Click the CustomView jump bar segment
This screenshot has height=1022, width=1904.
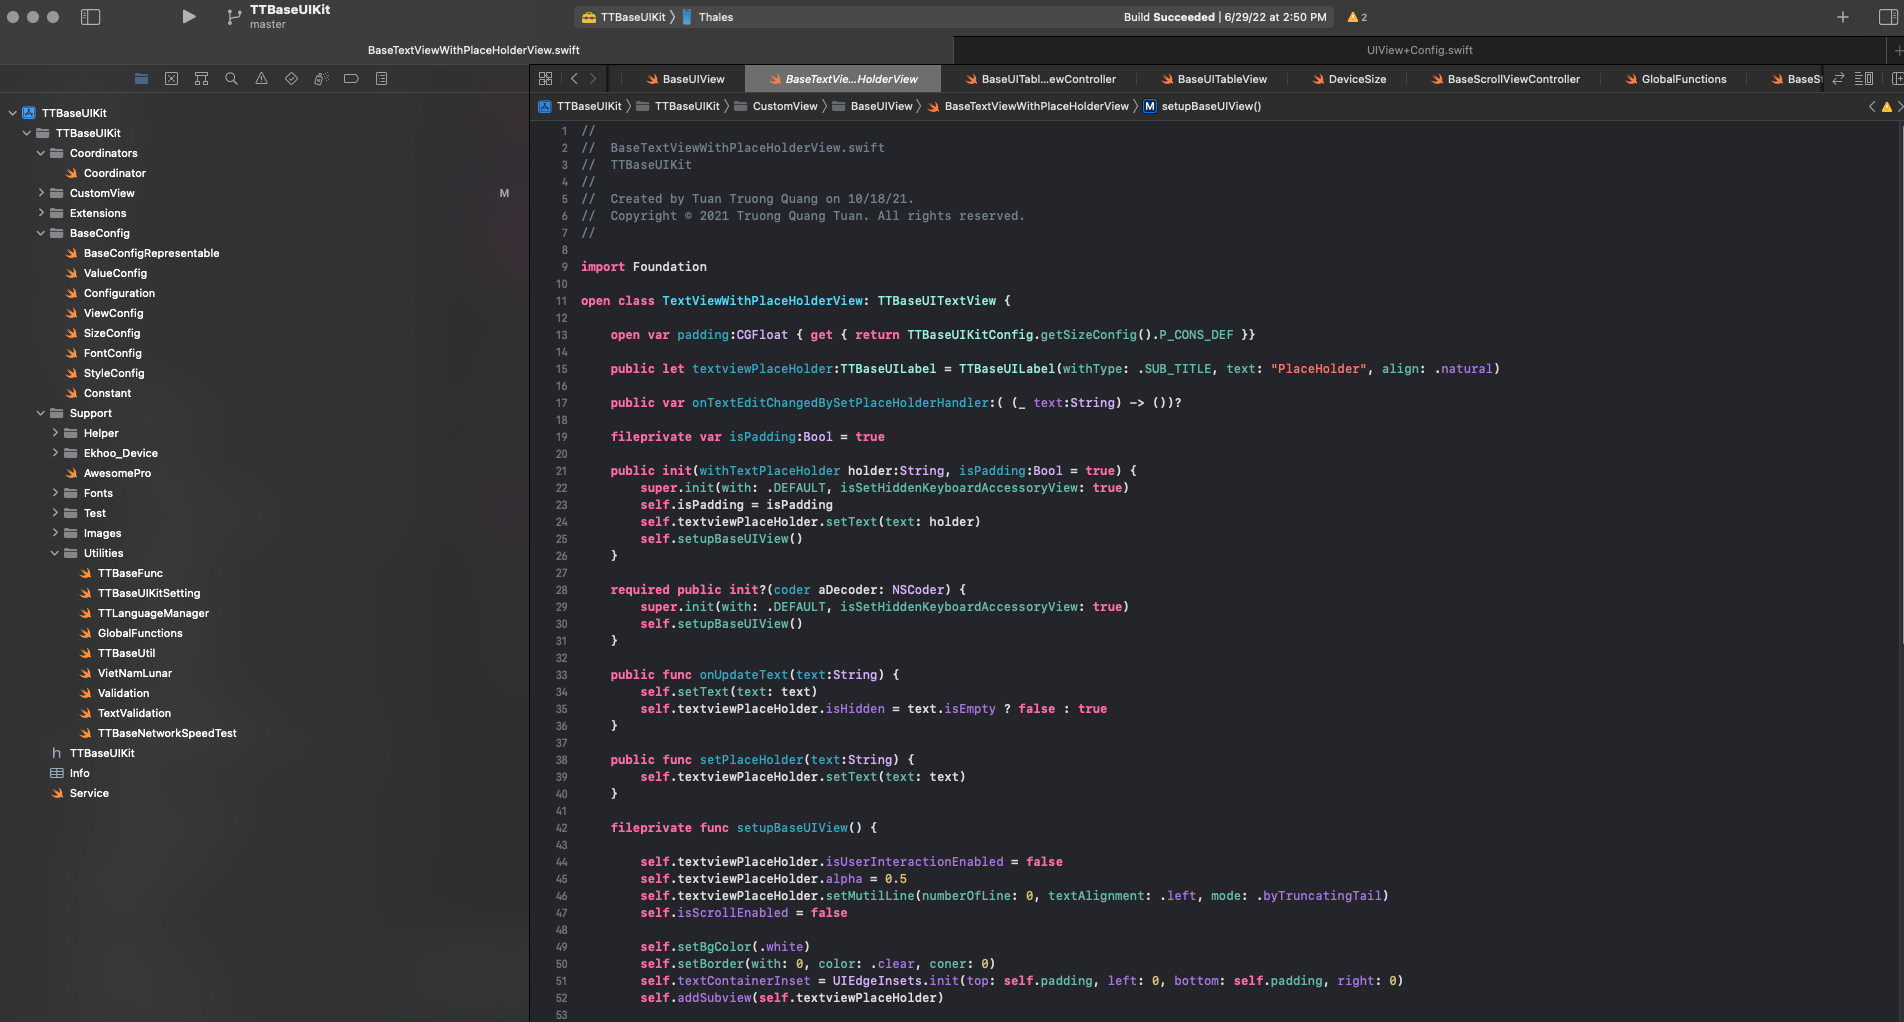776,106
